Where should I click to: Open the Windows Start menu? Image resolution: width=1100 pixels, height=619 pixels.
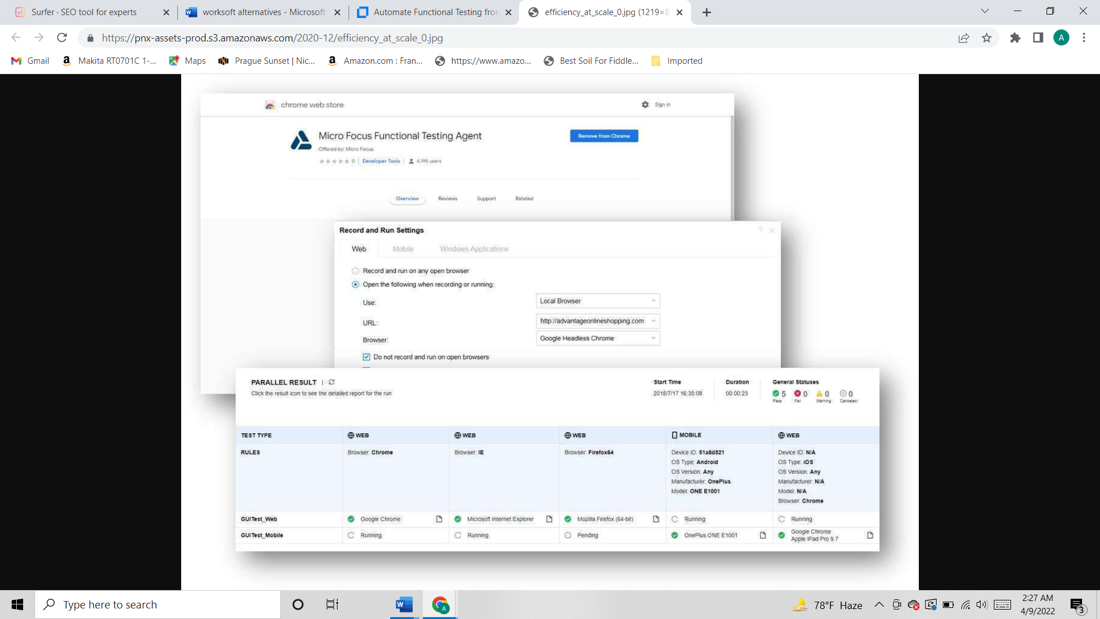18,604
